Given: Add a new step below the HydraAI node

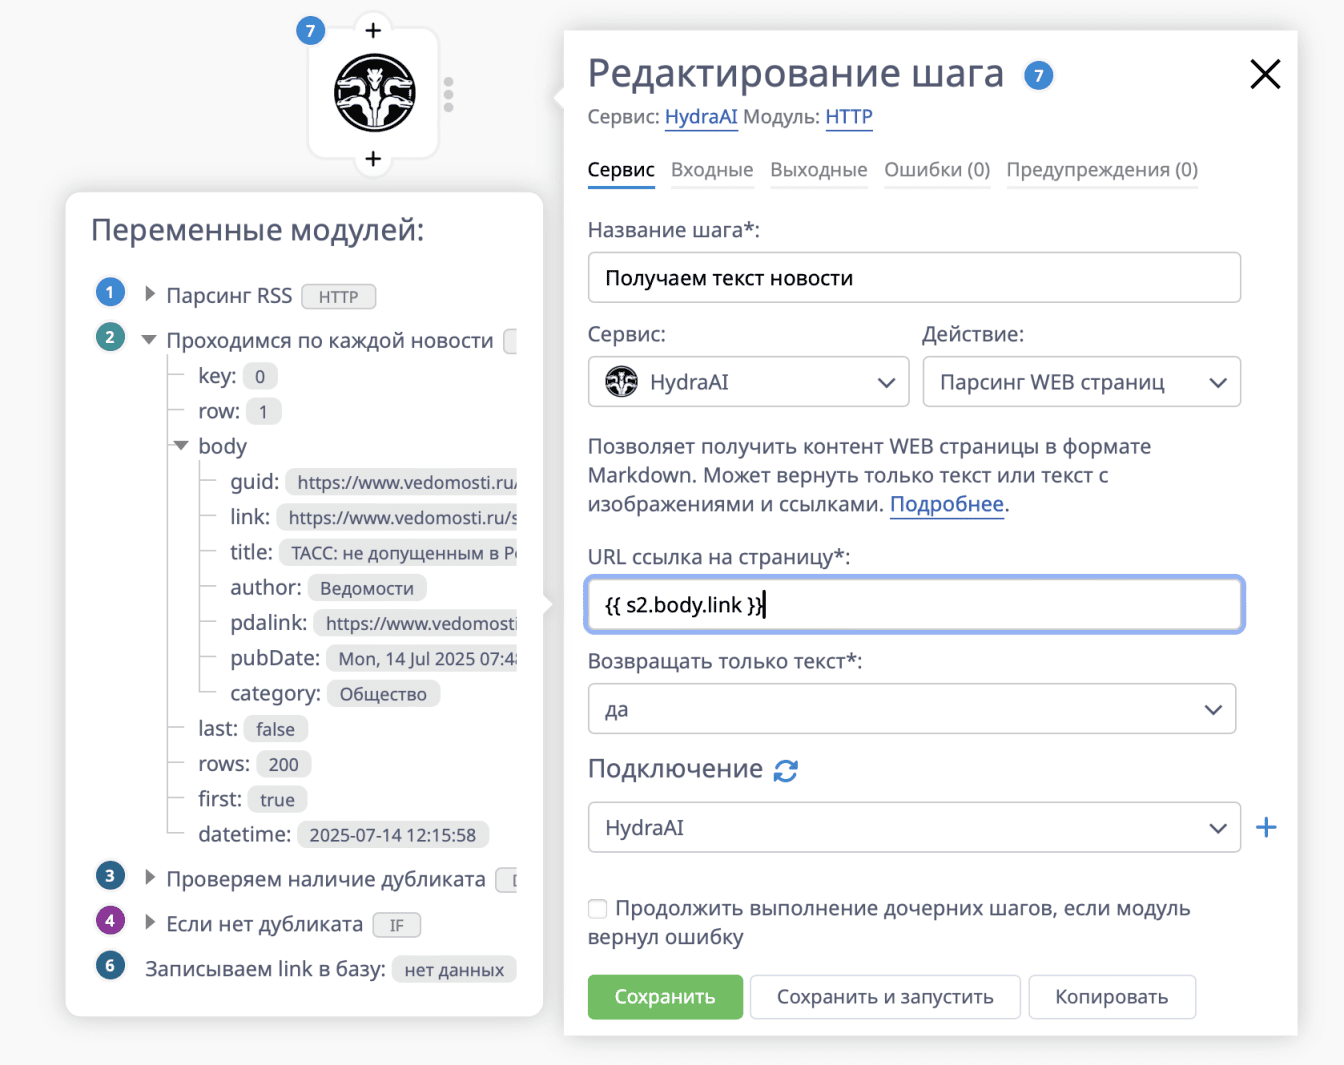Looking at the screenshot, I should 373,158.
